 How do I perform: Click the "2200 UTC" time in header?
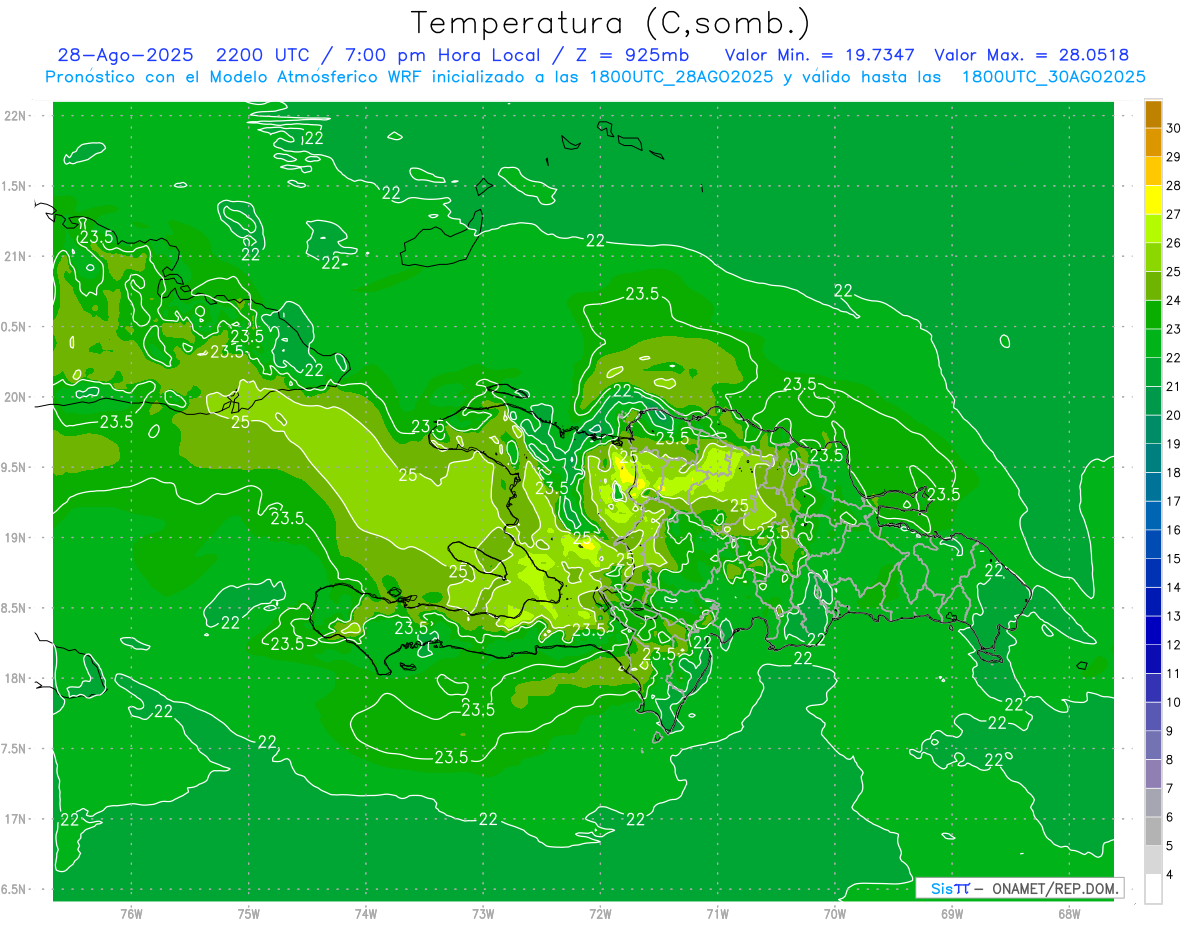(262, 56)
